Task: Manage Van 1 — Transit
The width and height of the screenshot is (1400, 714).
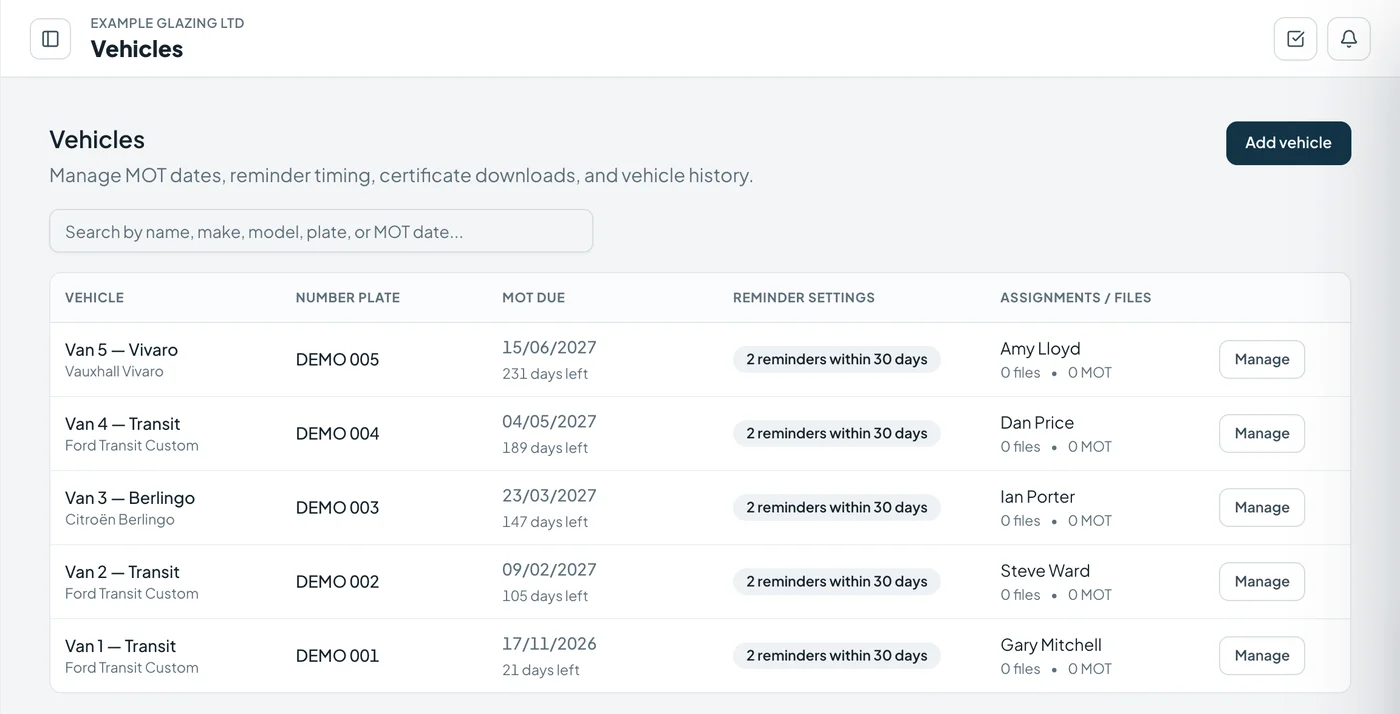Action: coord(1261,655)
